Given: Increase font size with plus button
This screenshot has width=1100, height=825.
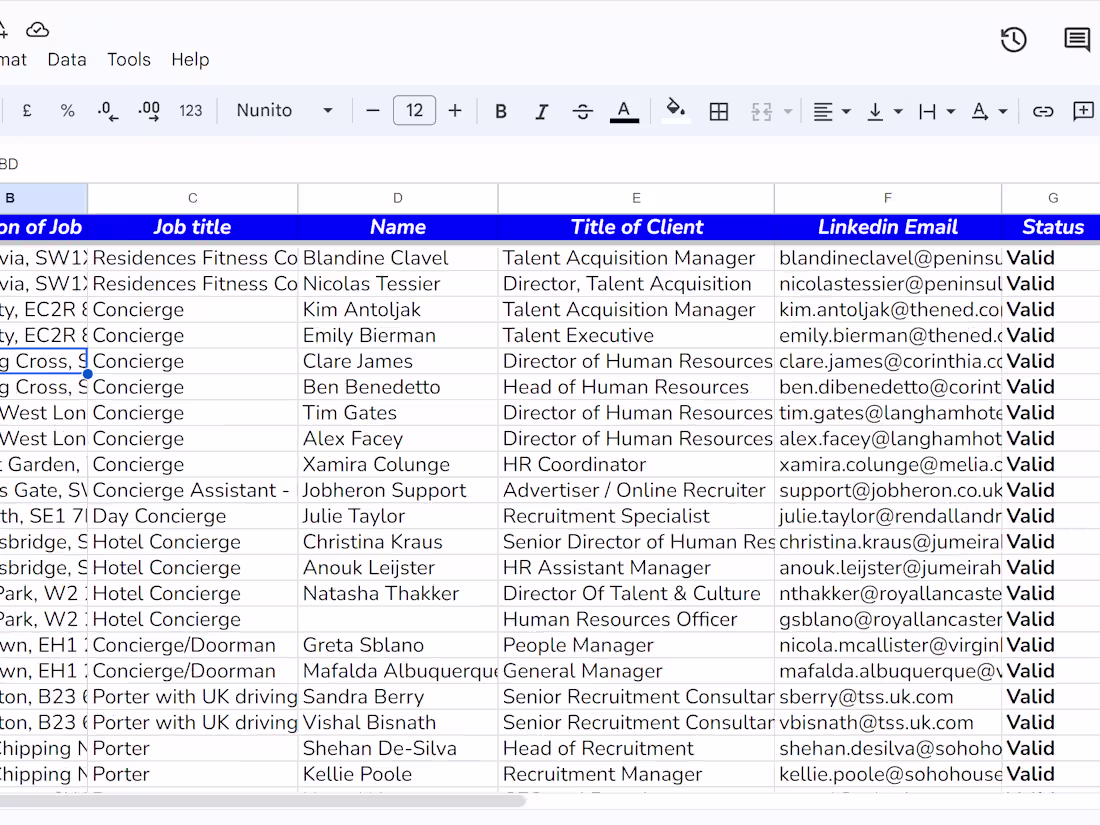Looking at the screenshot, I should click(x=455, y=111).
